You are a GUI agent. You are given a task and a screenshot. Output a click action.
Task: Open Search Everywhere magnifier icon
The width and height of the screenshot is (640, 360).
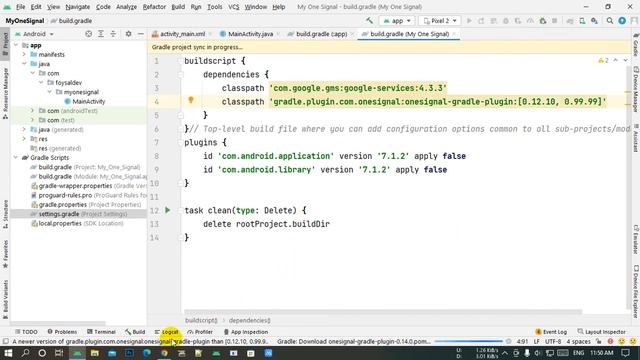pos(610,20)
